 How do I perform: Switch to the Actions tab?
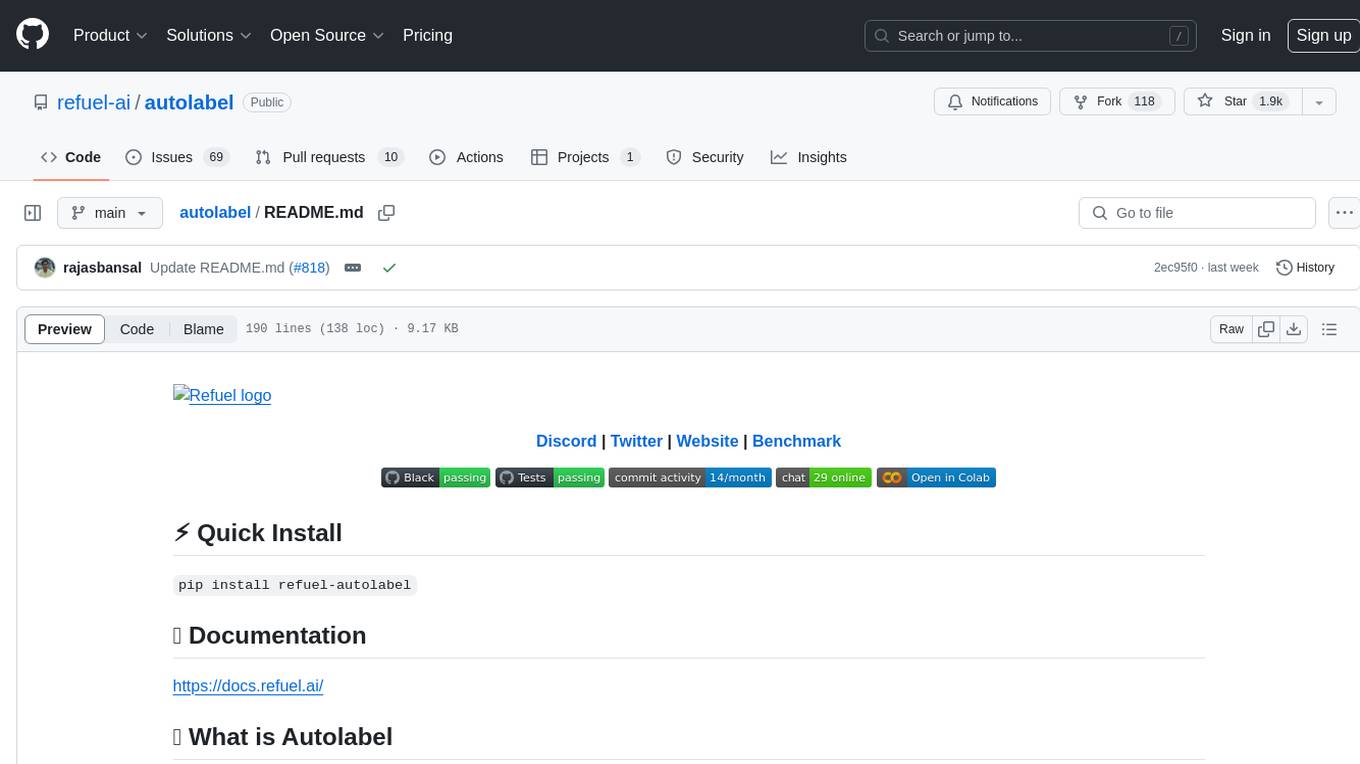click(x=466, y=157)
